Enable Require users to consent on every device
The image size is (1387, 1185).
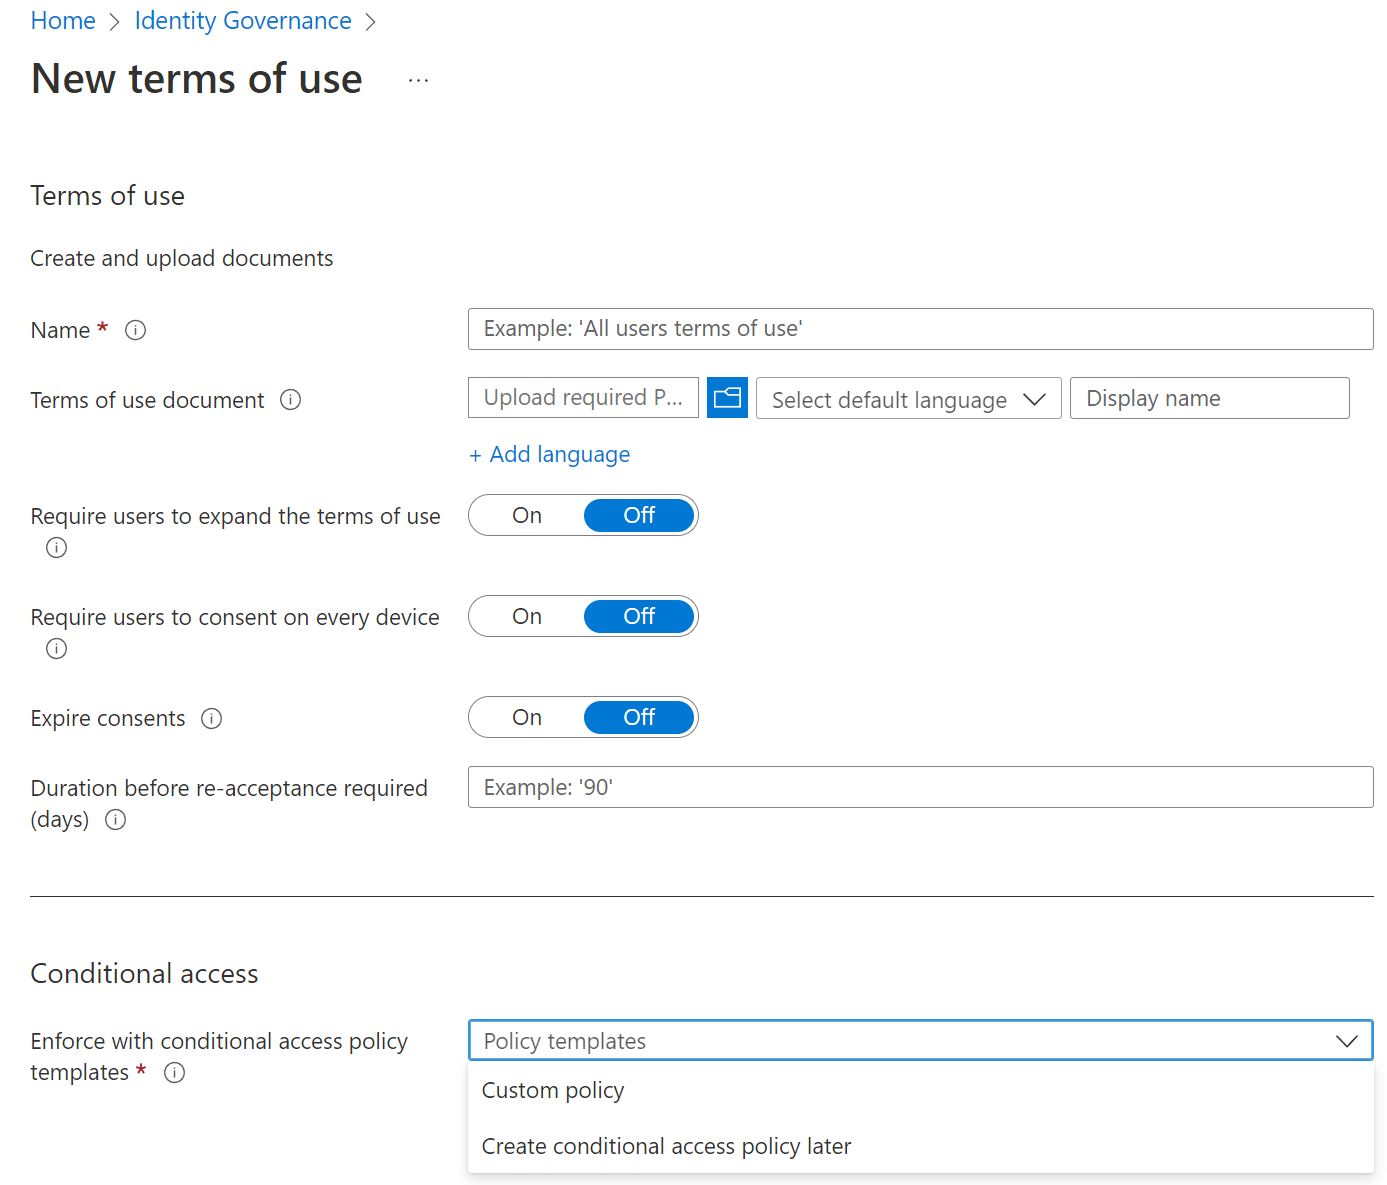click(526, 616)
